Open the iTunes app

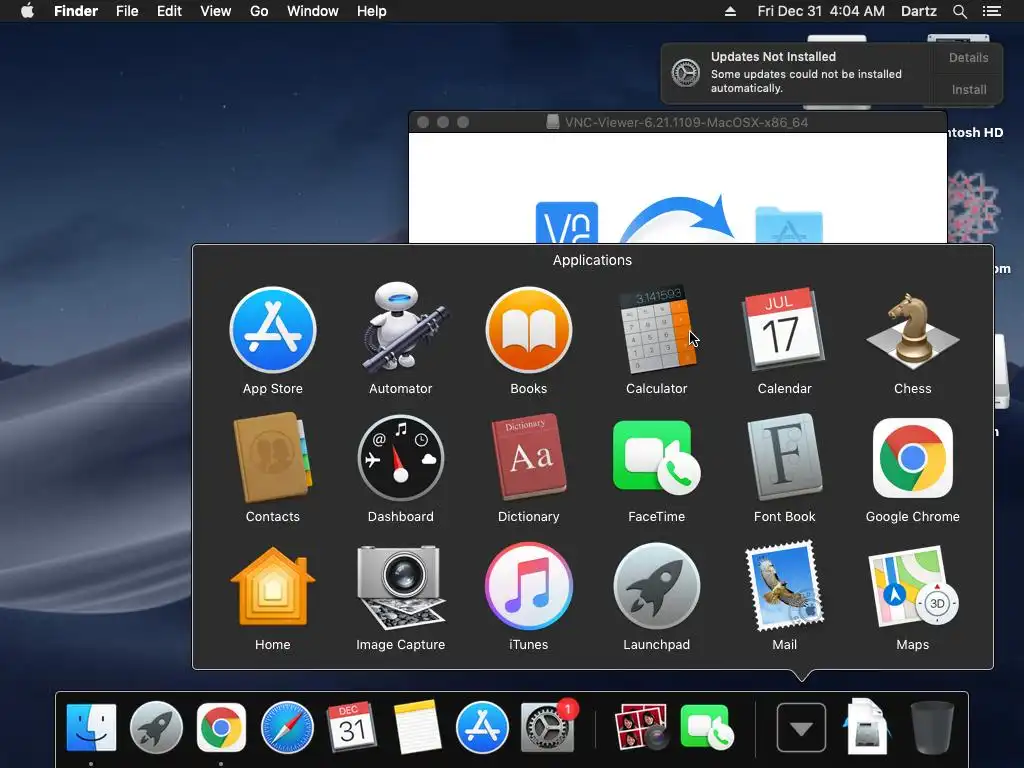pyautogui.click(x=529, y=586)
